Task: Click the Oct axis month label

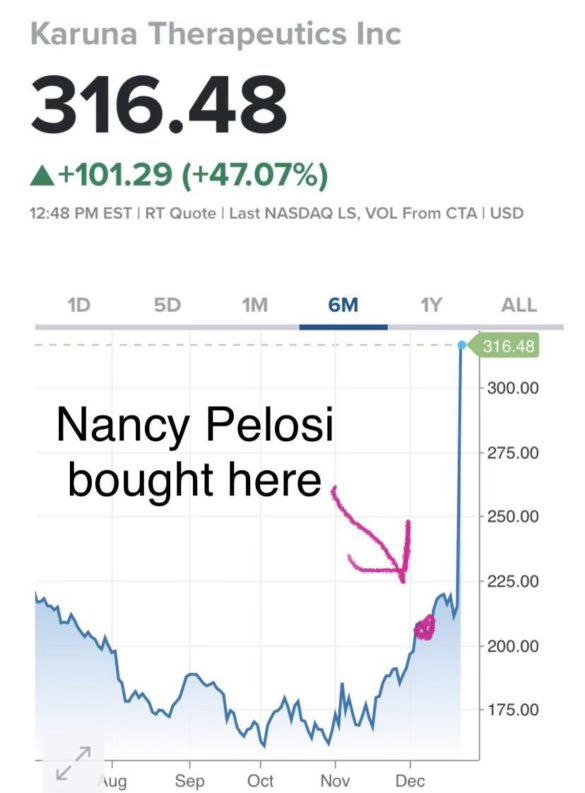Action: click(x=260, y=780)
